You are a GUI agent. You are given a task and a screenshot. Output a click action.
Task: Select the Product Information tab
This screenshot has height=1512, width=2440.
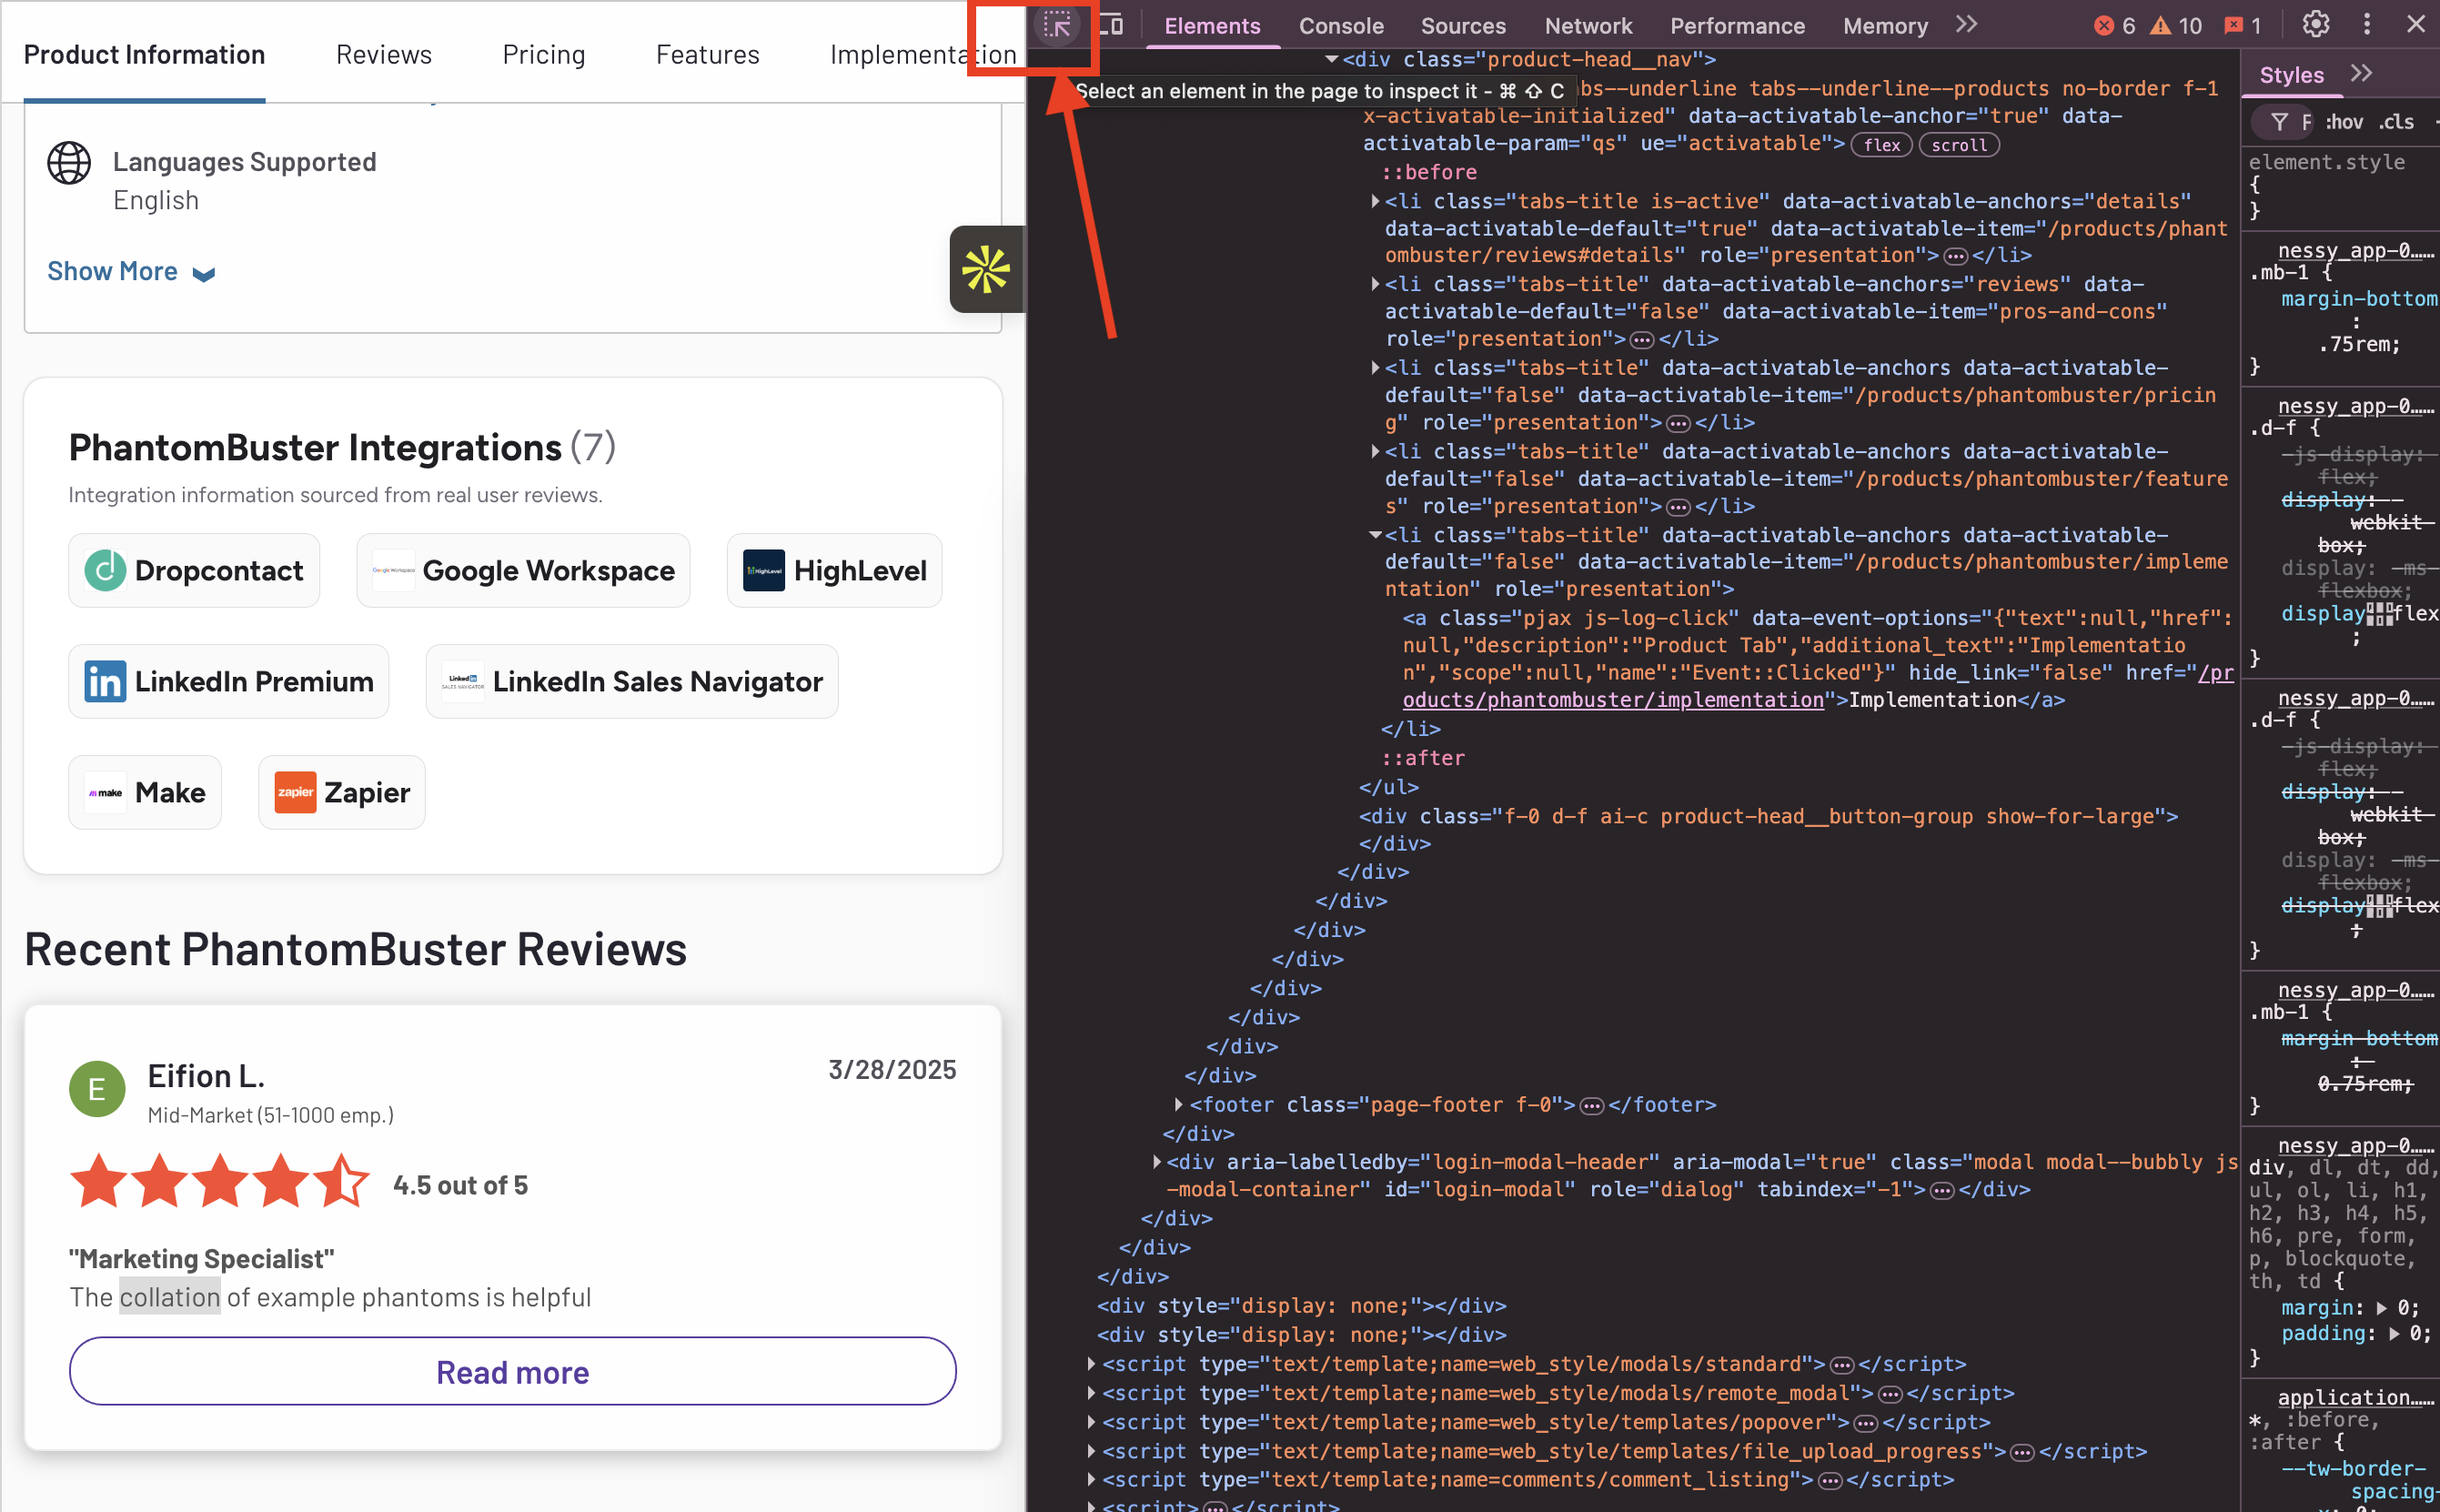click(144, 55)
